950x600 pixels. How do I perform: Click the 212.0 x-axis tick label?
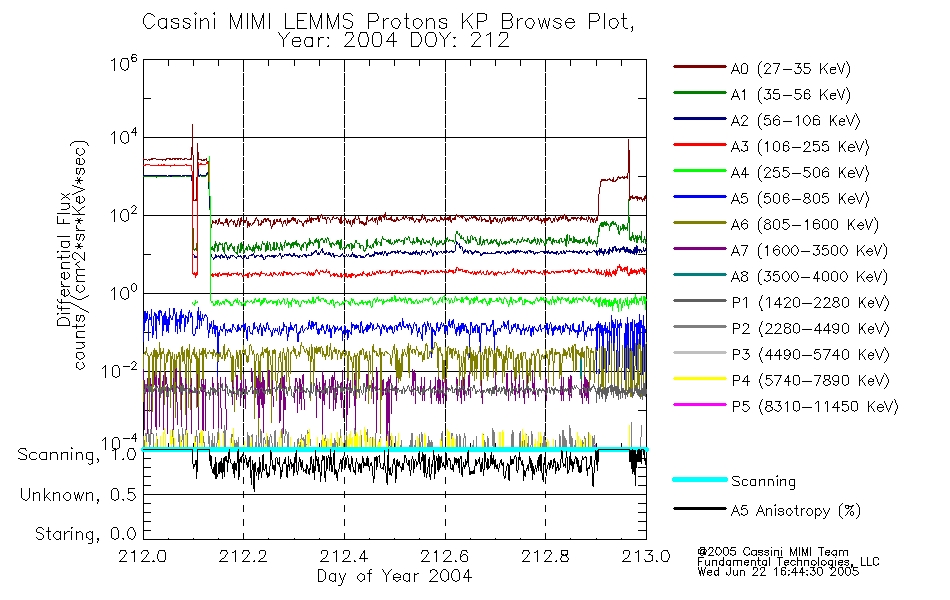pos(142,556)
